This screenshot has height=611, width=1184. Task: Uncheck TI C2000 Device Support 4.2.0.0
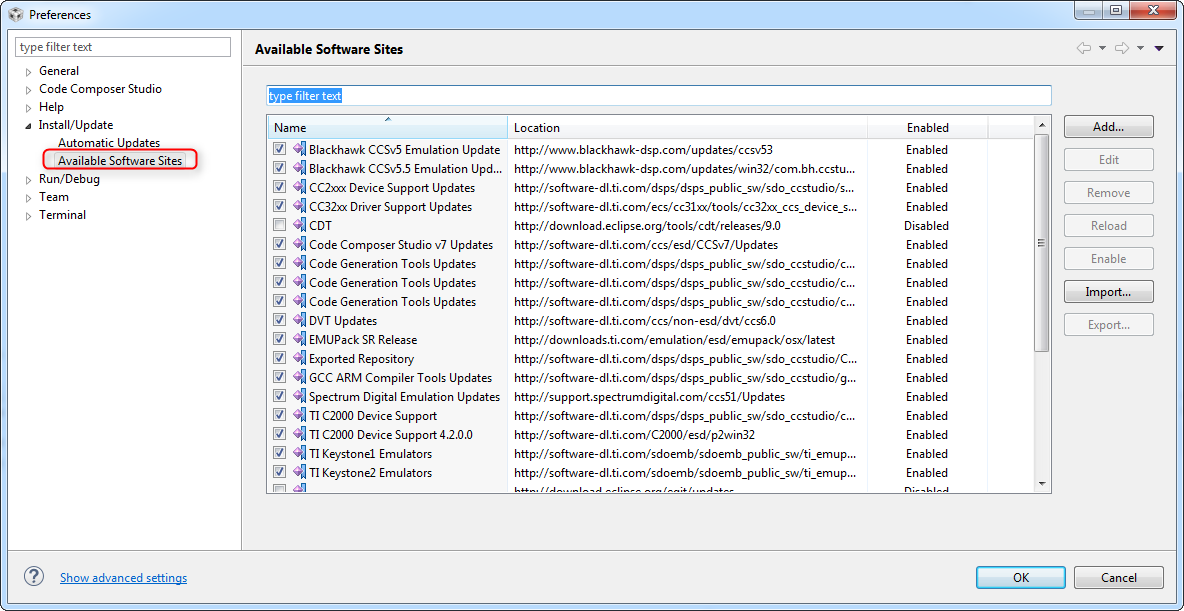coord(279,434)
